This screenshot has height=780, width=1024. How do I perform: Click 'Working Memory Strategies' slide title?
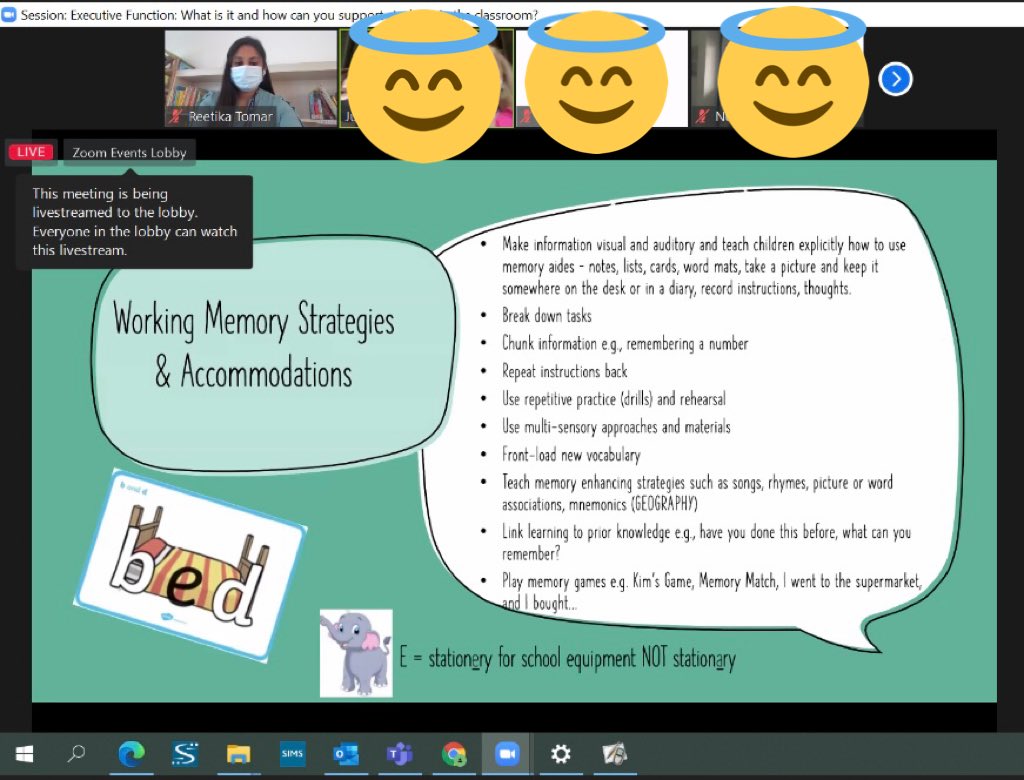(x=253, y=321)
